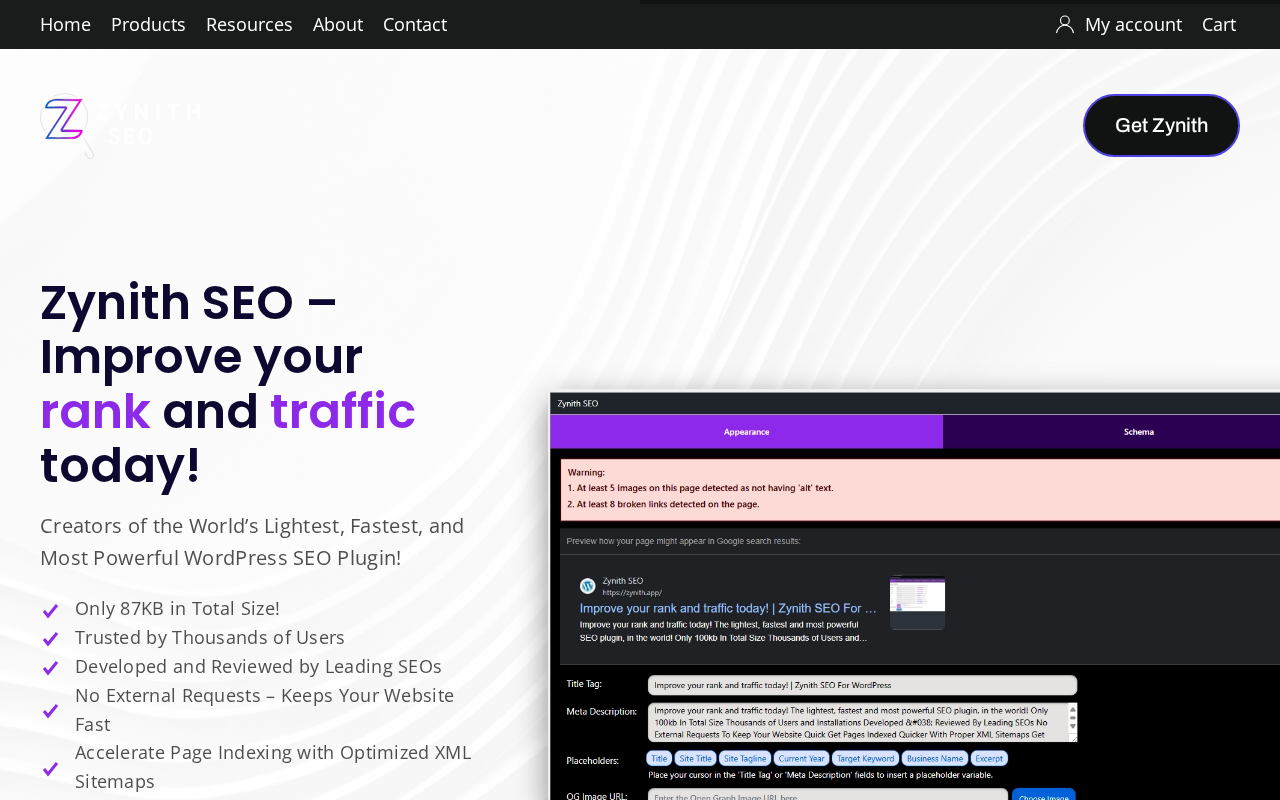Switch to the Schema tab in the plugin screenshot
1280x800 pixels.
tap(1138, 432)
